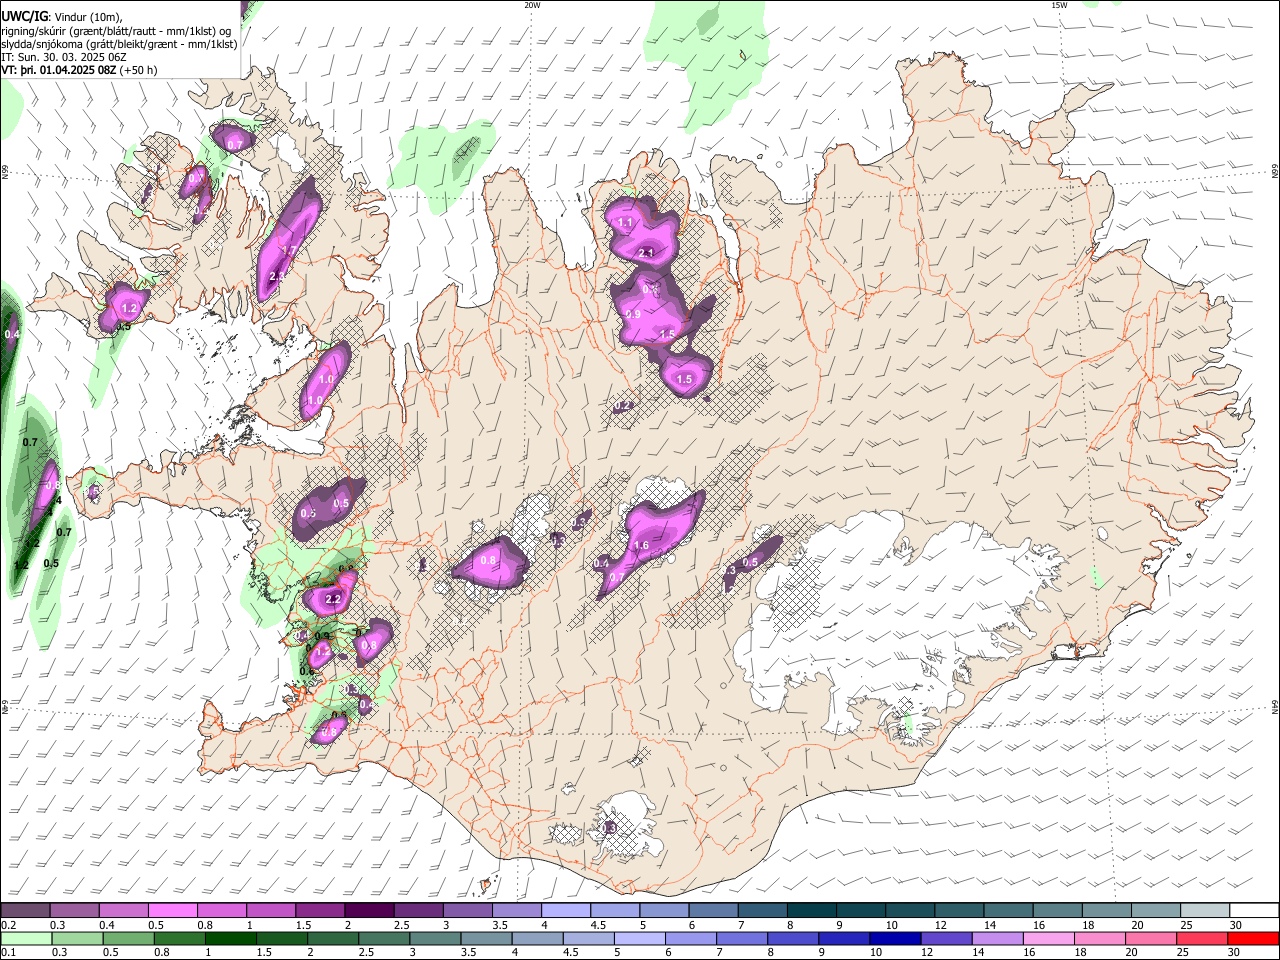Click the initial time 'IT: Sun. 30. 03. 2025 06Z'
The image size is (1280, 960).
click(64, 57)
